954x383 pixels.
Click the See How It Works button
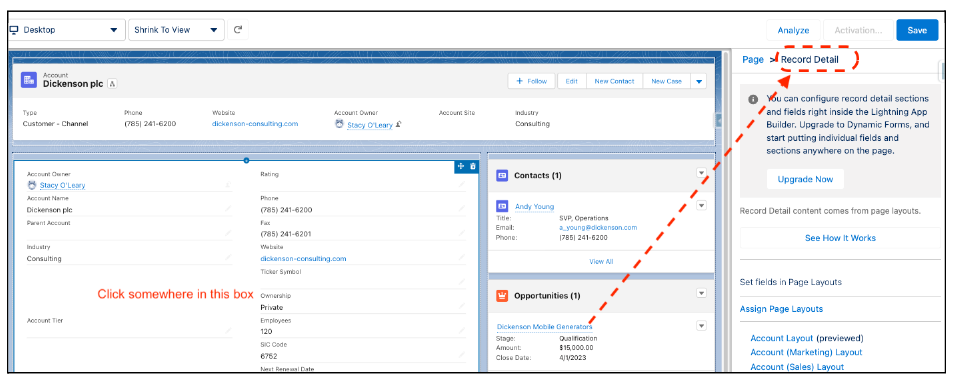pos(840,238)
